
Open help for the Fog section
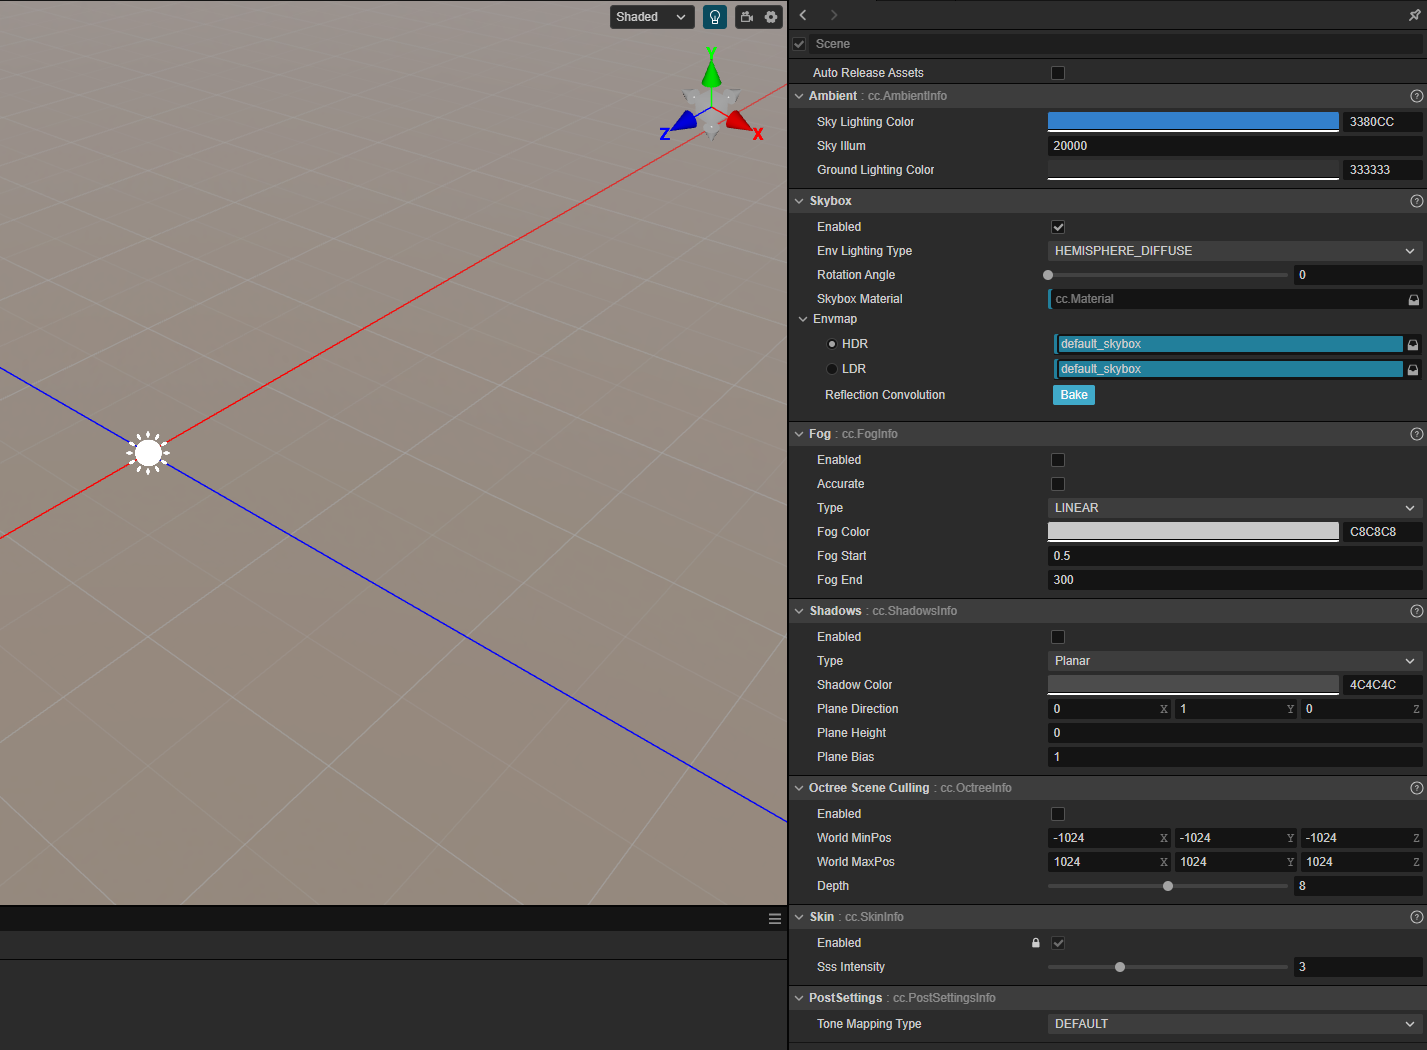point(1416,434)
